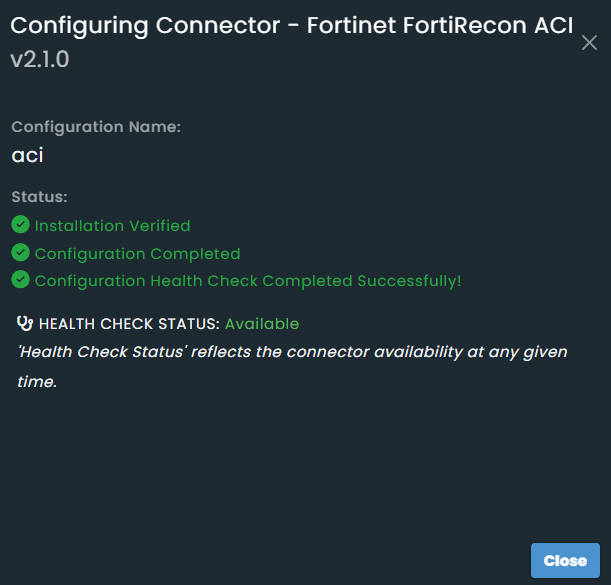Click the green check beside Installation Verified

[x=20, y=225]
